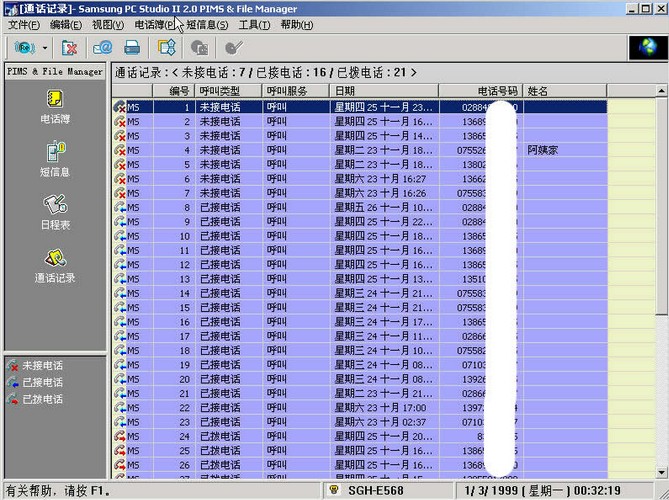The image size is (669, 500).
Task: Sort by 呼叫服务 column header
Action: (x=296, y=91)
